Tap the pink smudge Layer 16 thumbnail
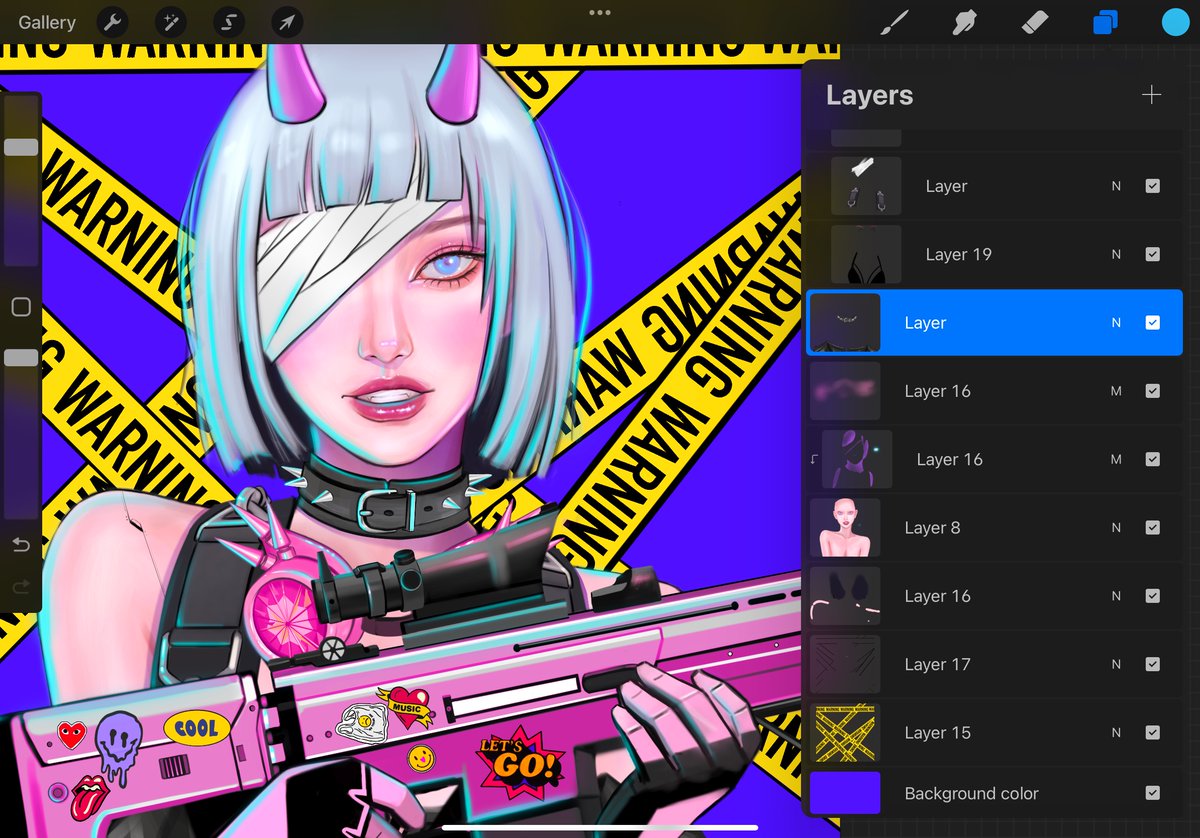 click(845, 391)
